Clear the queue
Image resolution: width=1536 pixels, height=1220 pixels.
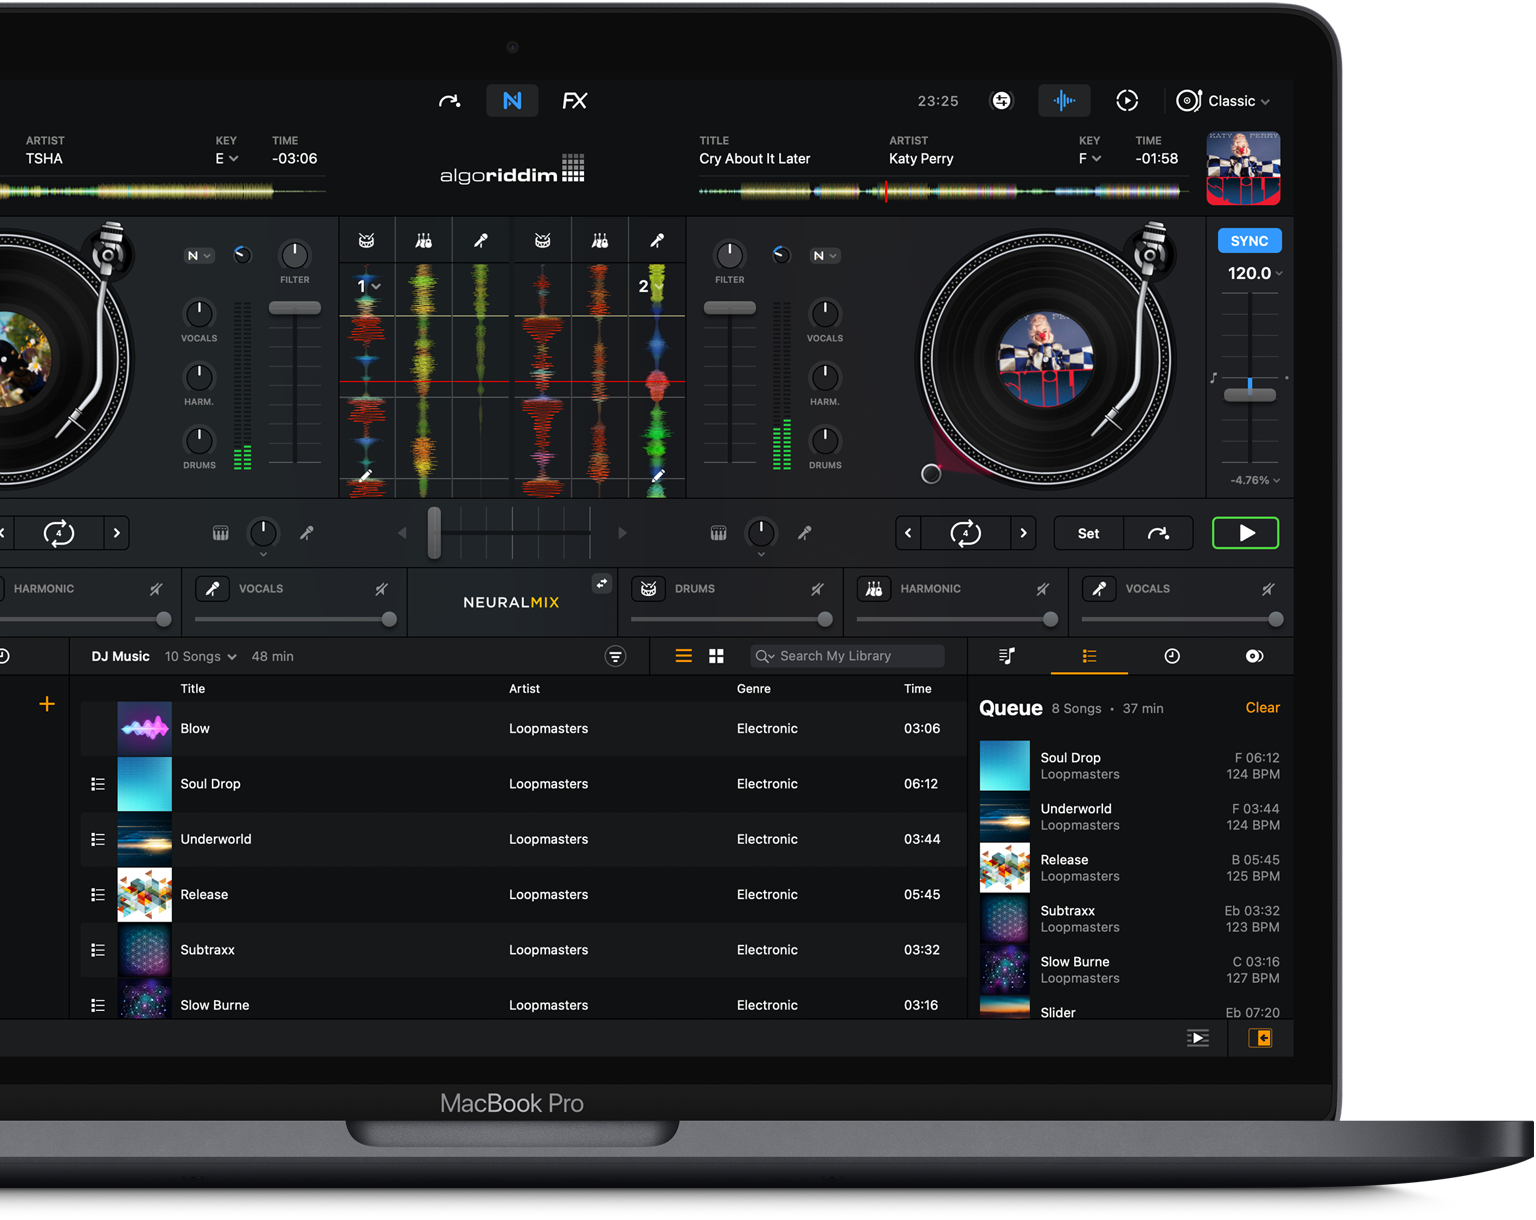(x=1262, y=708)
